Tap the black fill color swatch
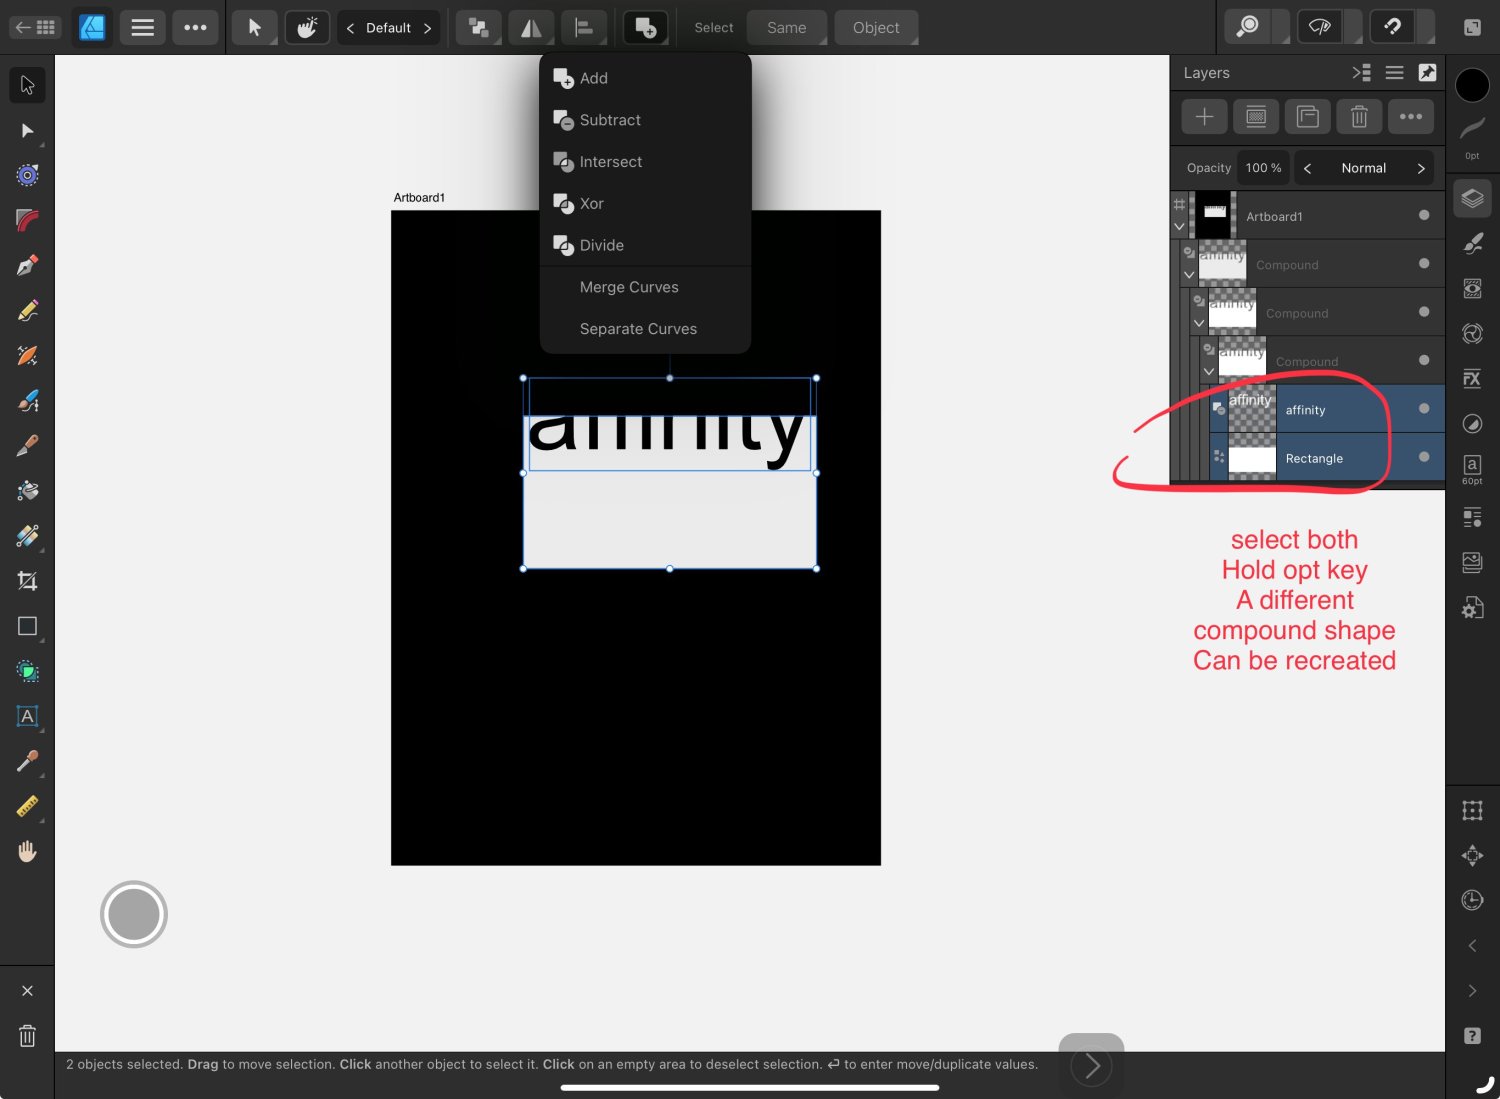The image size is (1500, 1099). pos(1472,86)
